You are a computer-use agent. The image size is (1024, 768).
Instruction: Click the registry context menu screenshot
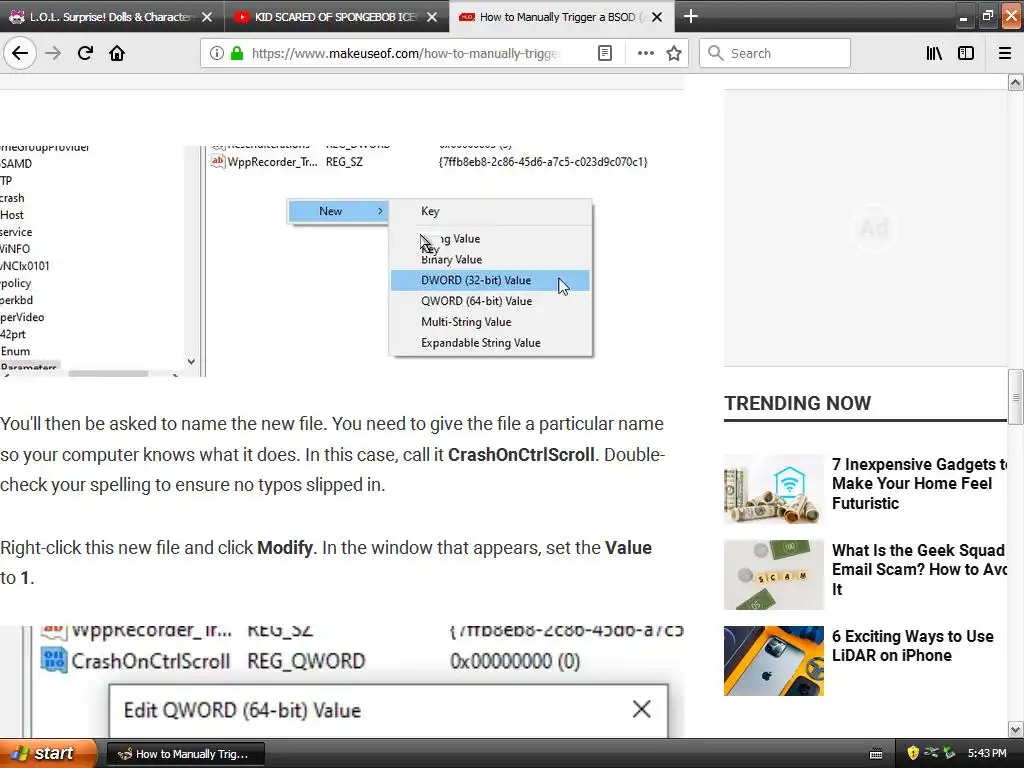click(x=342, y=261)
